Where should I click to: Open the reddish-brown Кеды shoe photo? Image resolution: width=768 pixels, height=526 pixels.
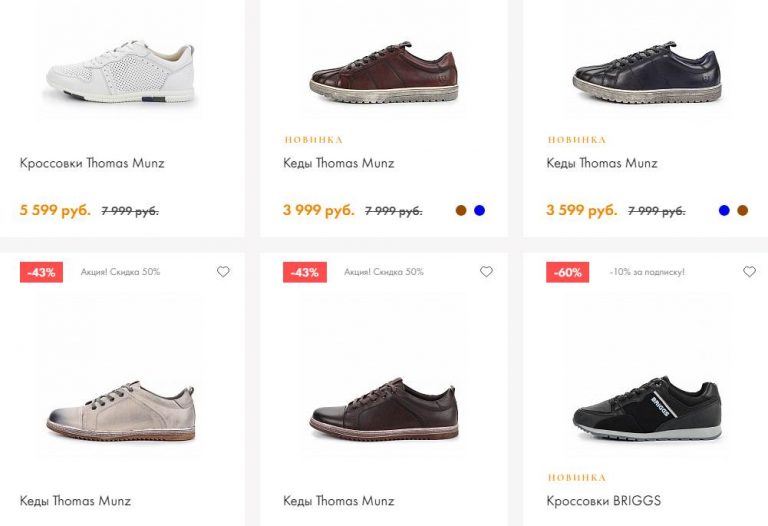pyautogui.click(x=383, y=72)
